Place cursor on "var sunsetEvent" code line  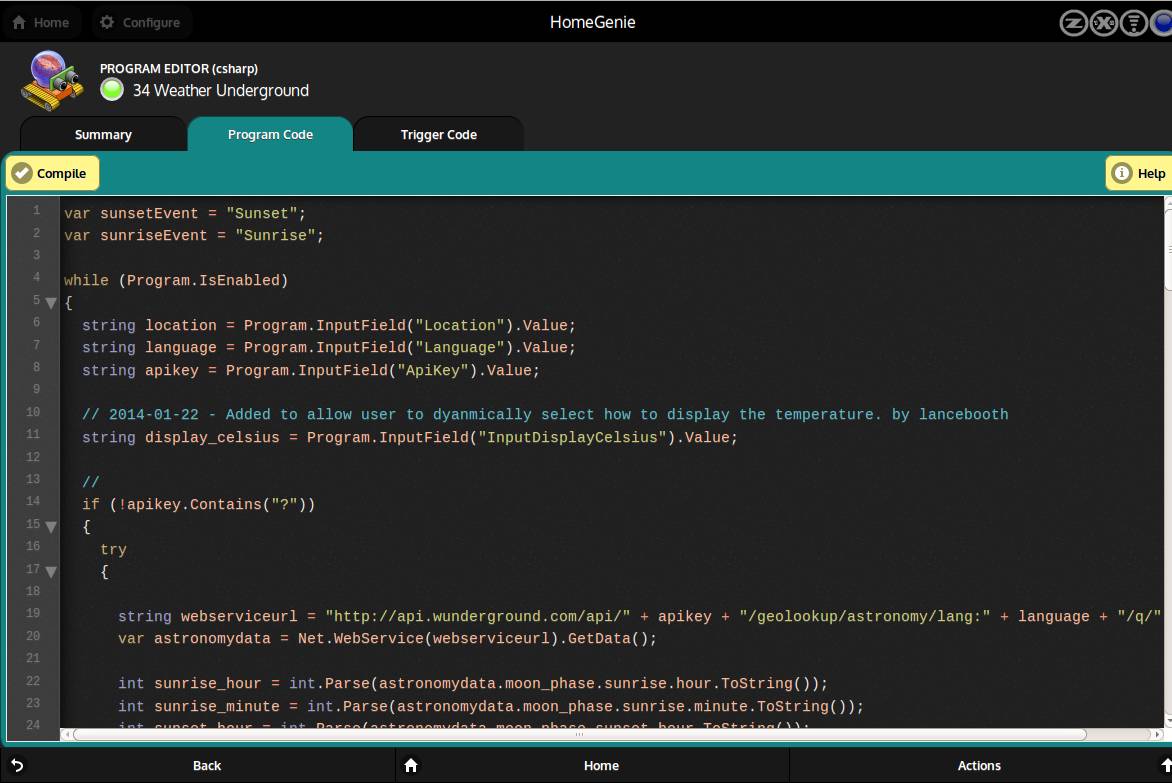185,214
